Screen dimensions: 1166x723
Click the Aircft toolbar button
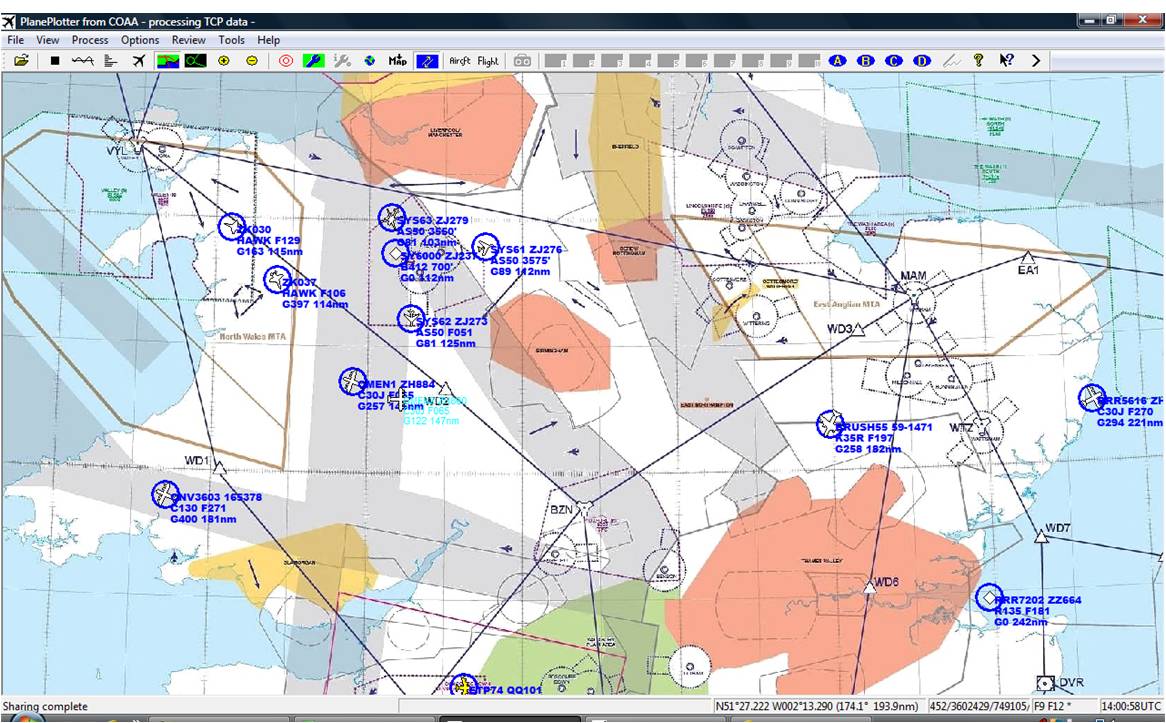coord(460,61)
